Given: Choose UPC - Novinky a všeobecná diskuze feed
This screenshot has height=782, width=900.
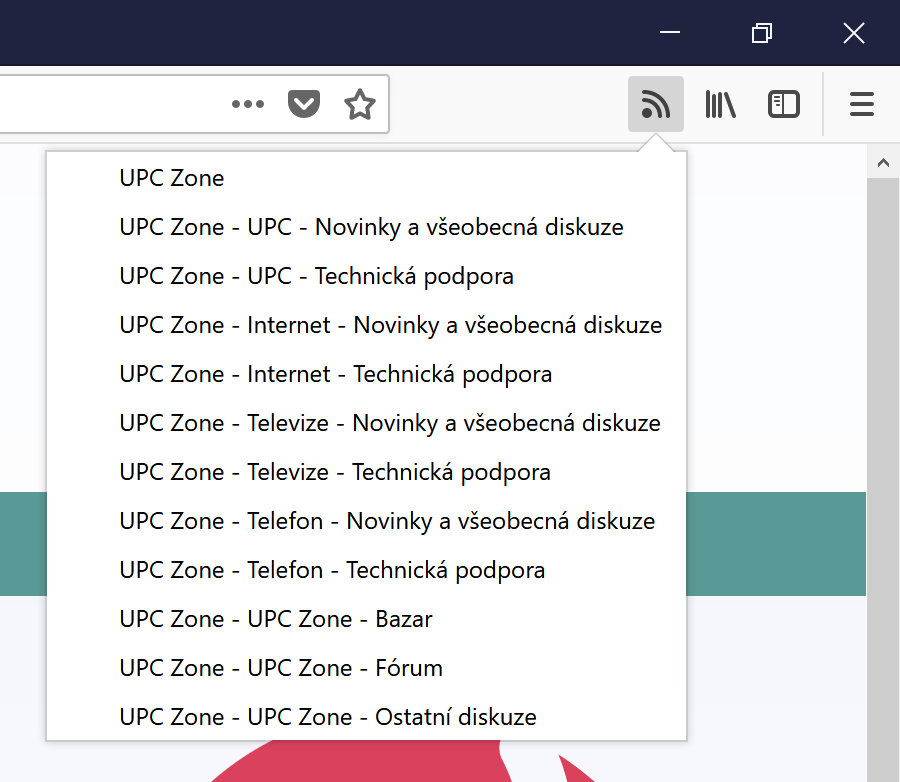Looking at the screenshot, I should (x=371, y=227).
